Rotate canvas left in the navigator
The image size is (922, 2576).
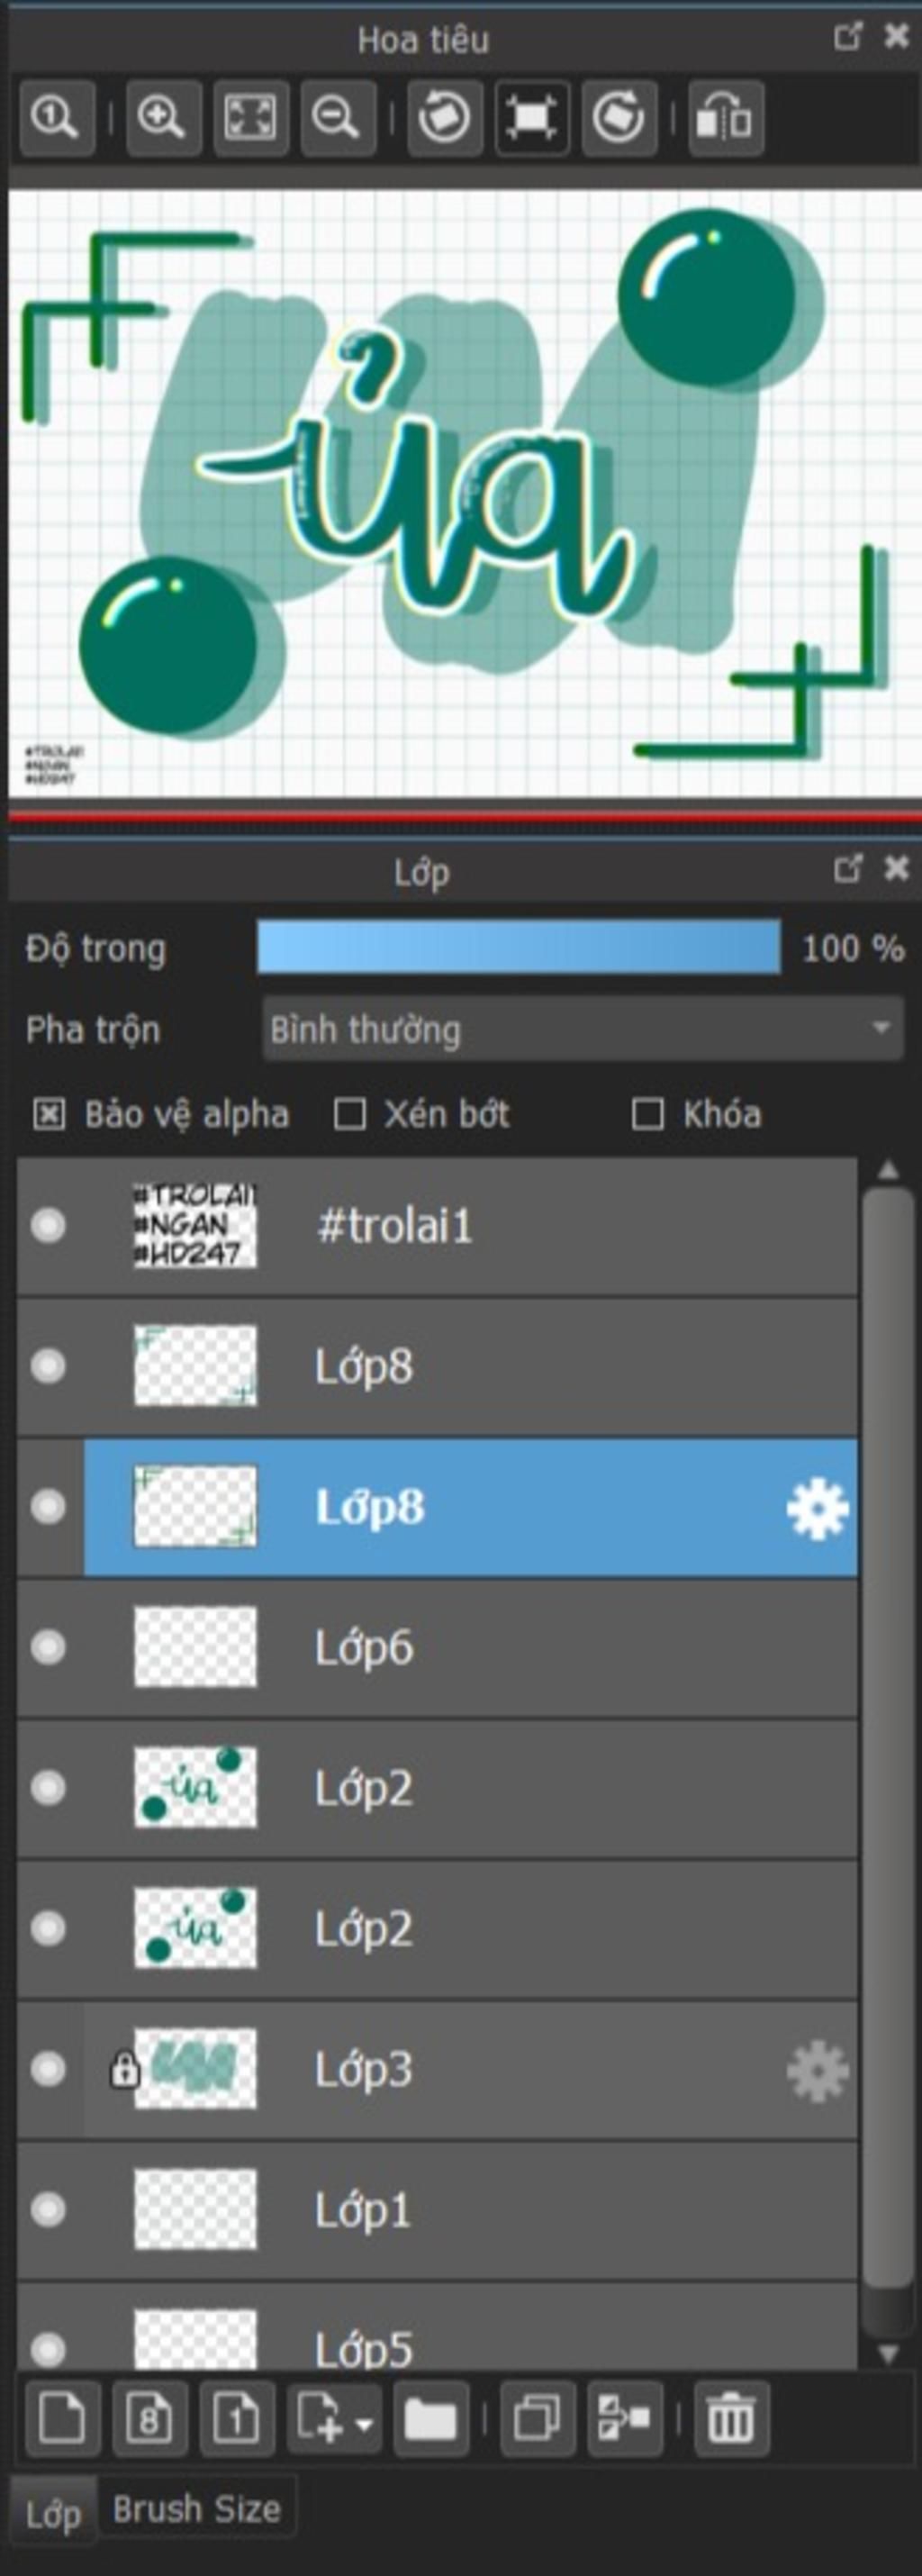point(444,118)
